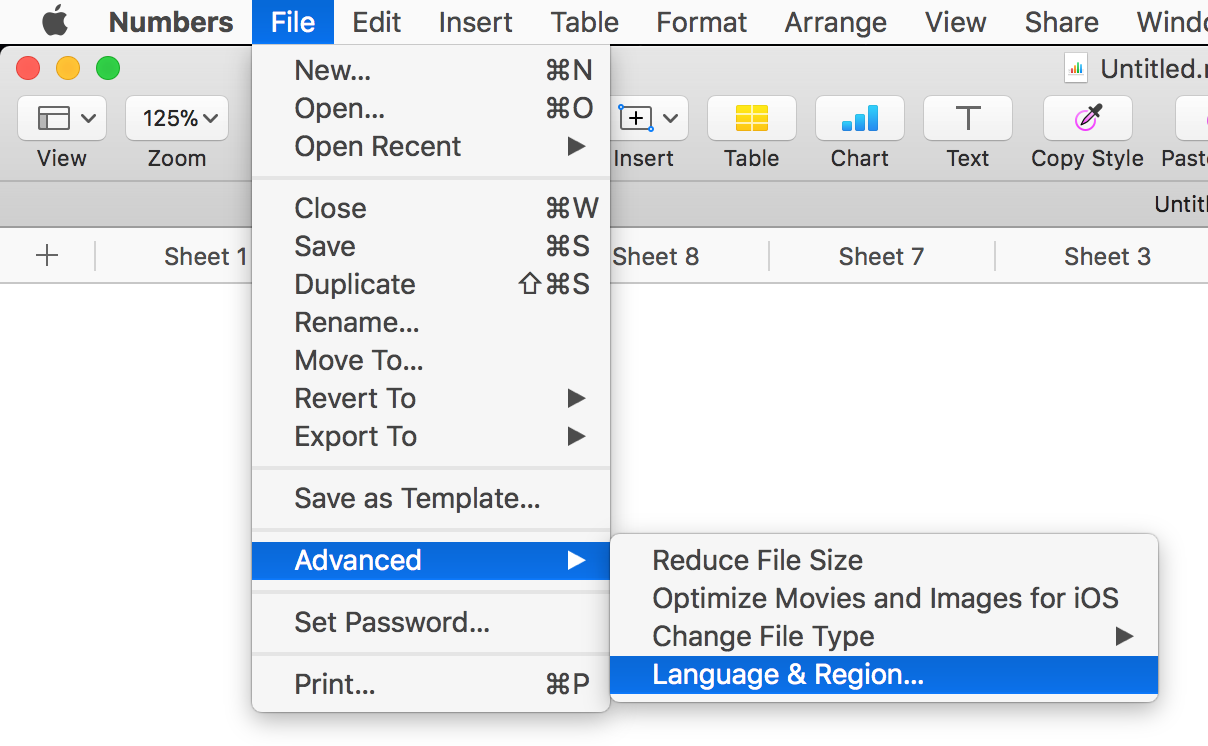Open the Apple menu
This screenshot has width=1208, height=746.
pyautogui.click(x=55, y=21)
